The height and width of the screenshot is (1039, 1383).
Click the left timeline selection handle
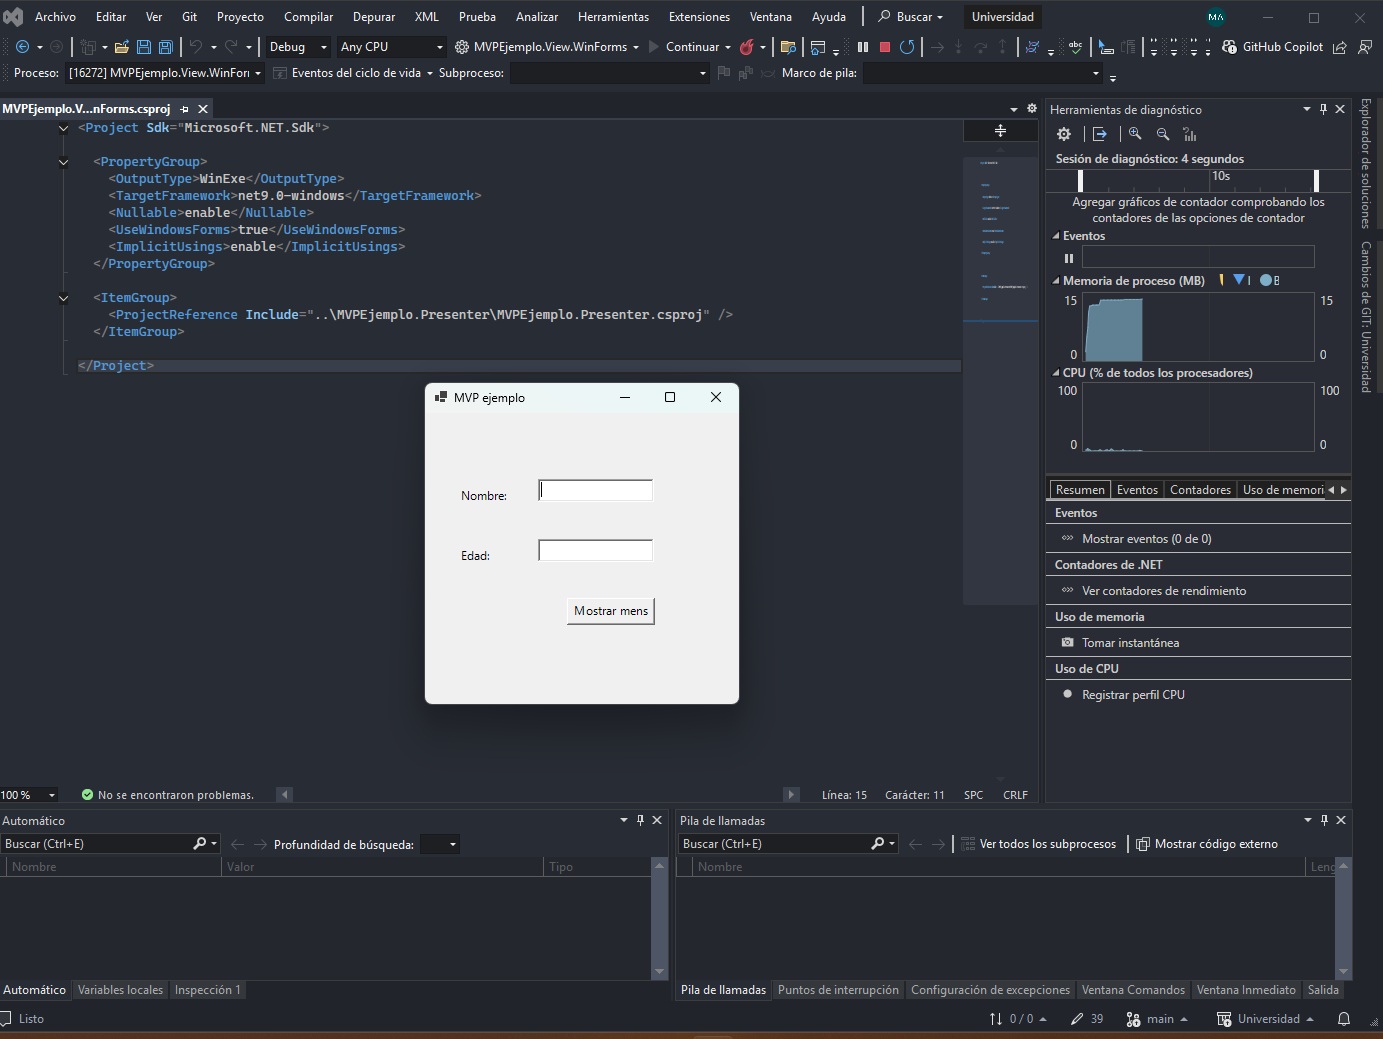pyautogui.click(x=1080, y=180)
